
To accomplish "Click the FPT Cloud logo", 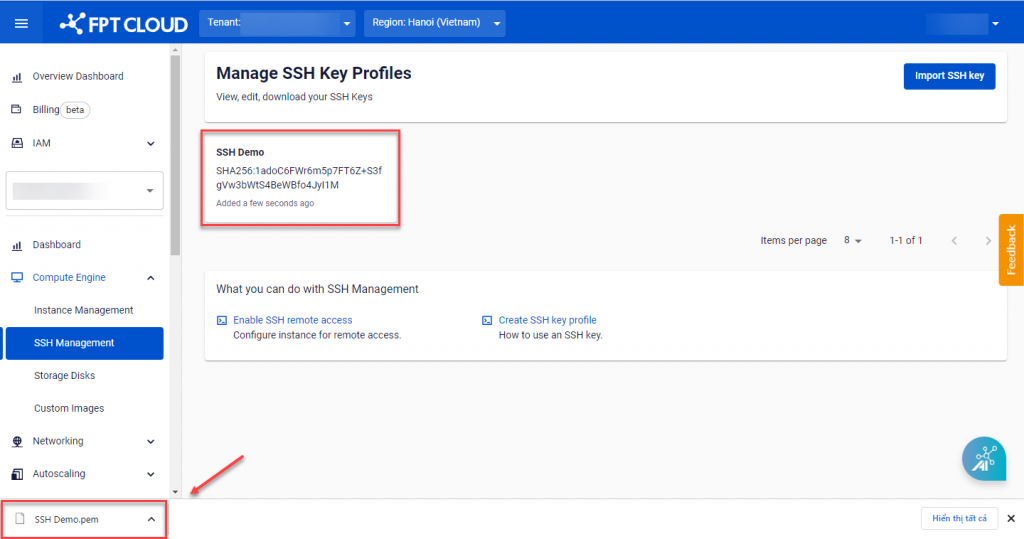I will point(123,23).
